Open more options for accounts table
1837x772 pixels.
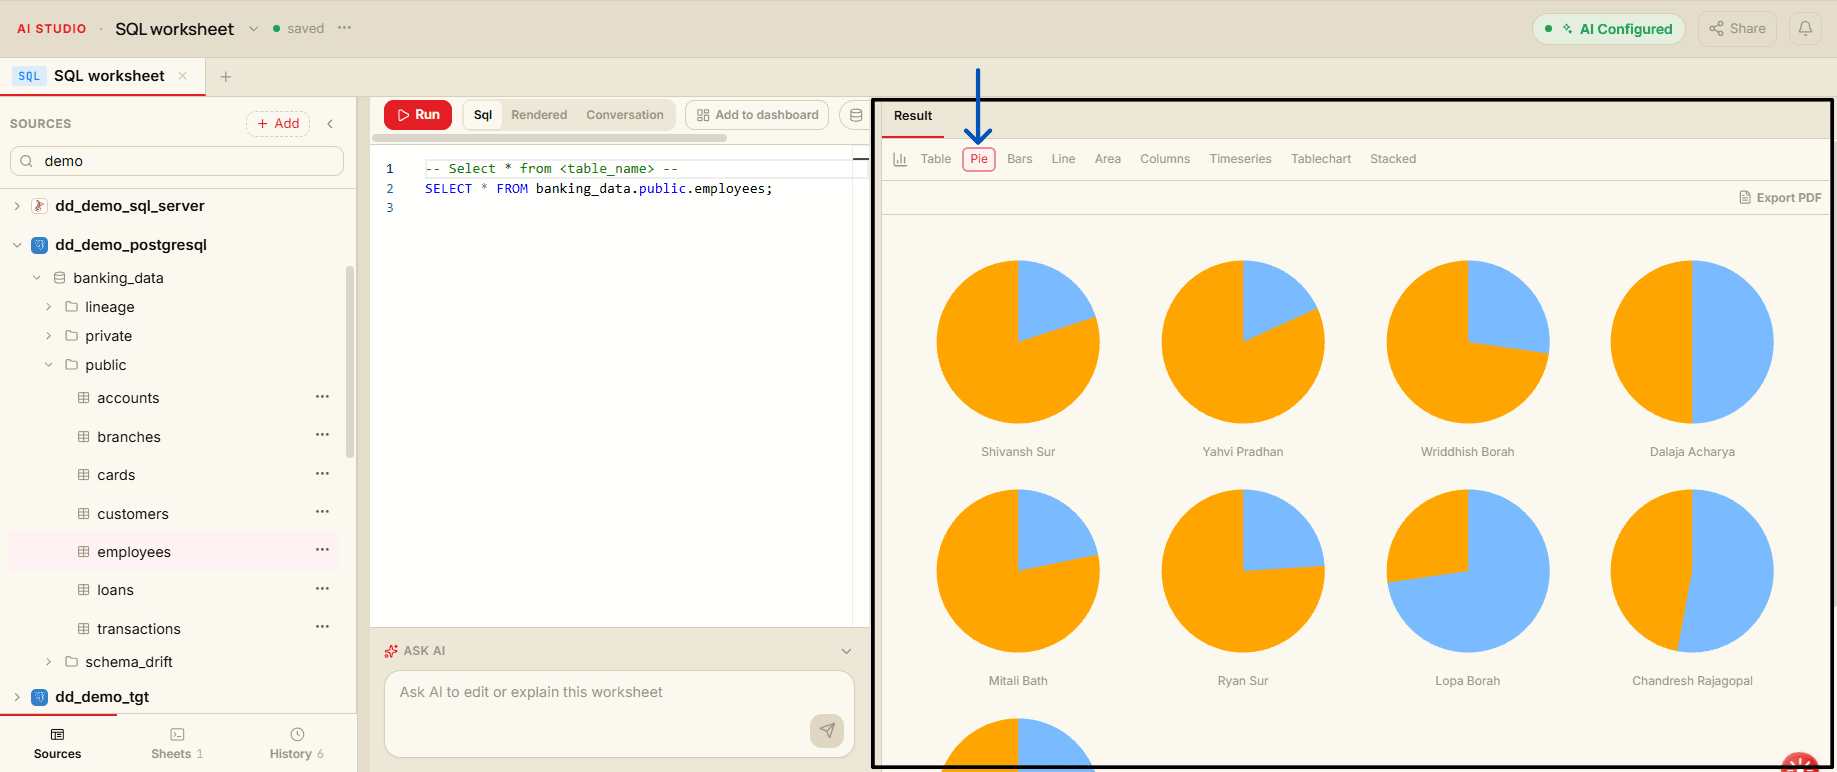(322, 397)
